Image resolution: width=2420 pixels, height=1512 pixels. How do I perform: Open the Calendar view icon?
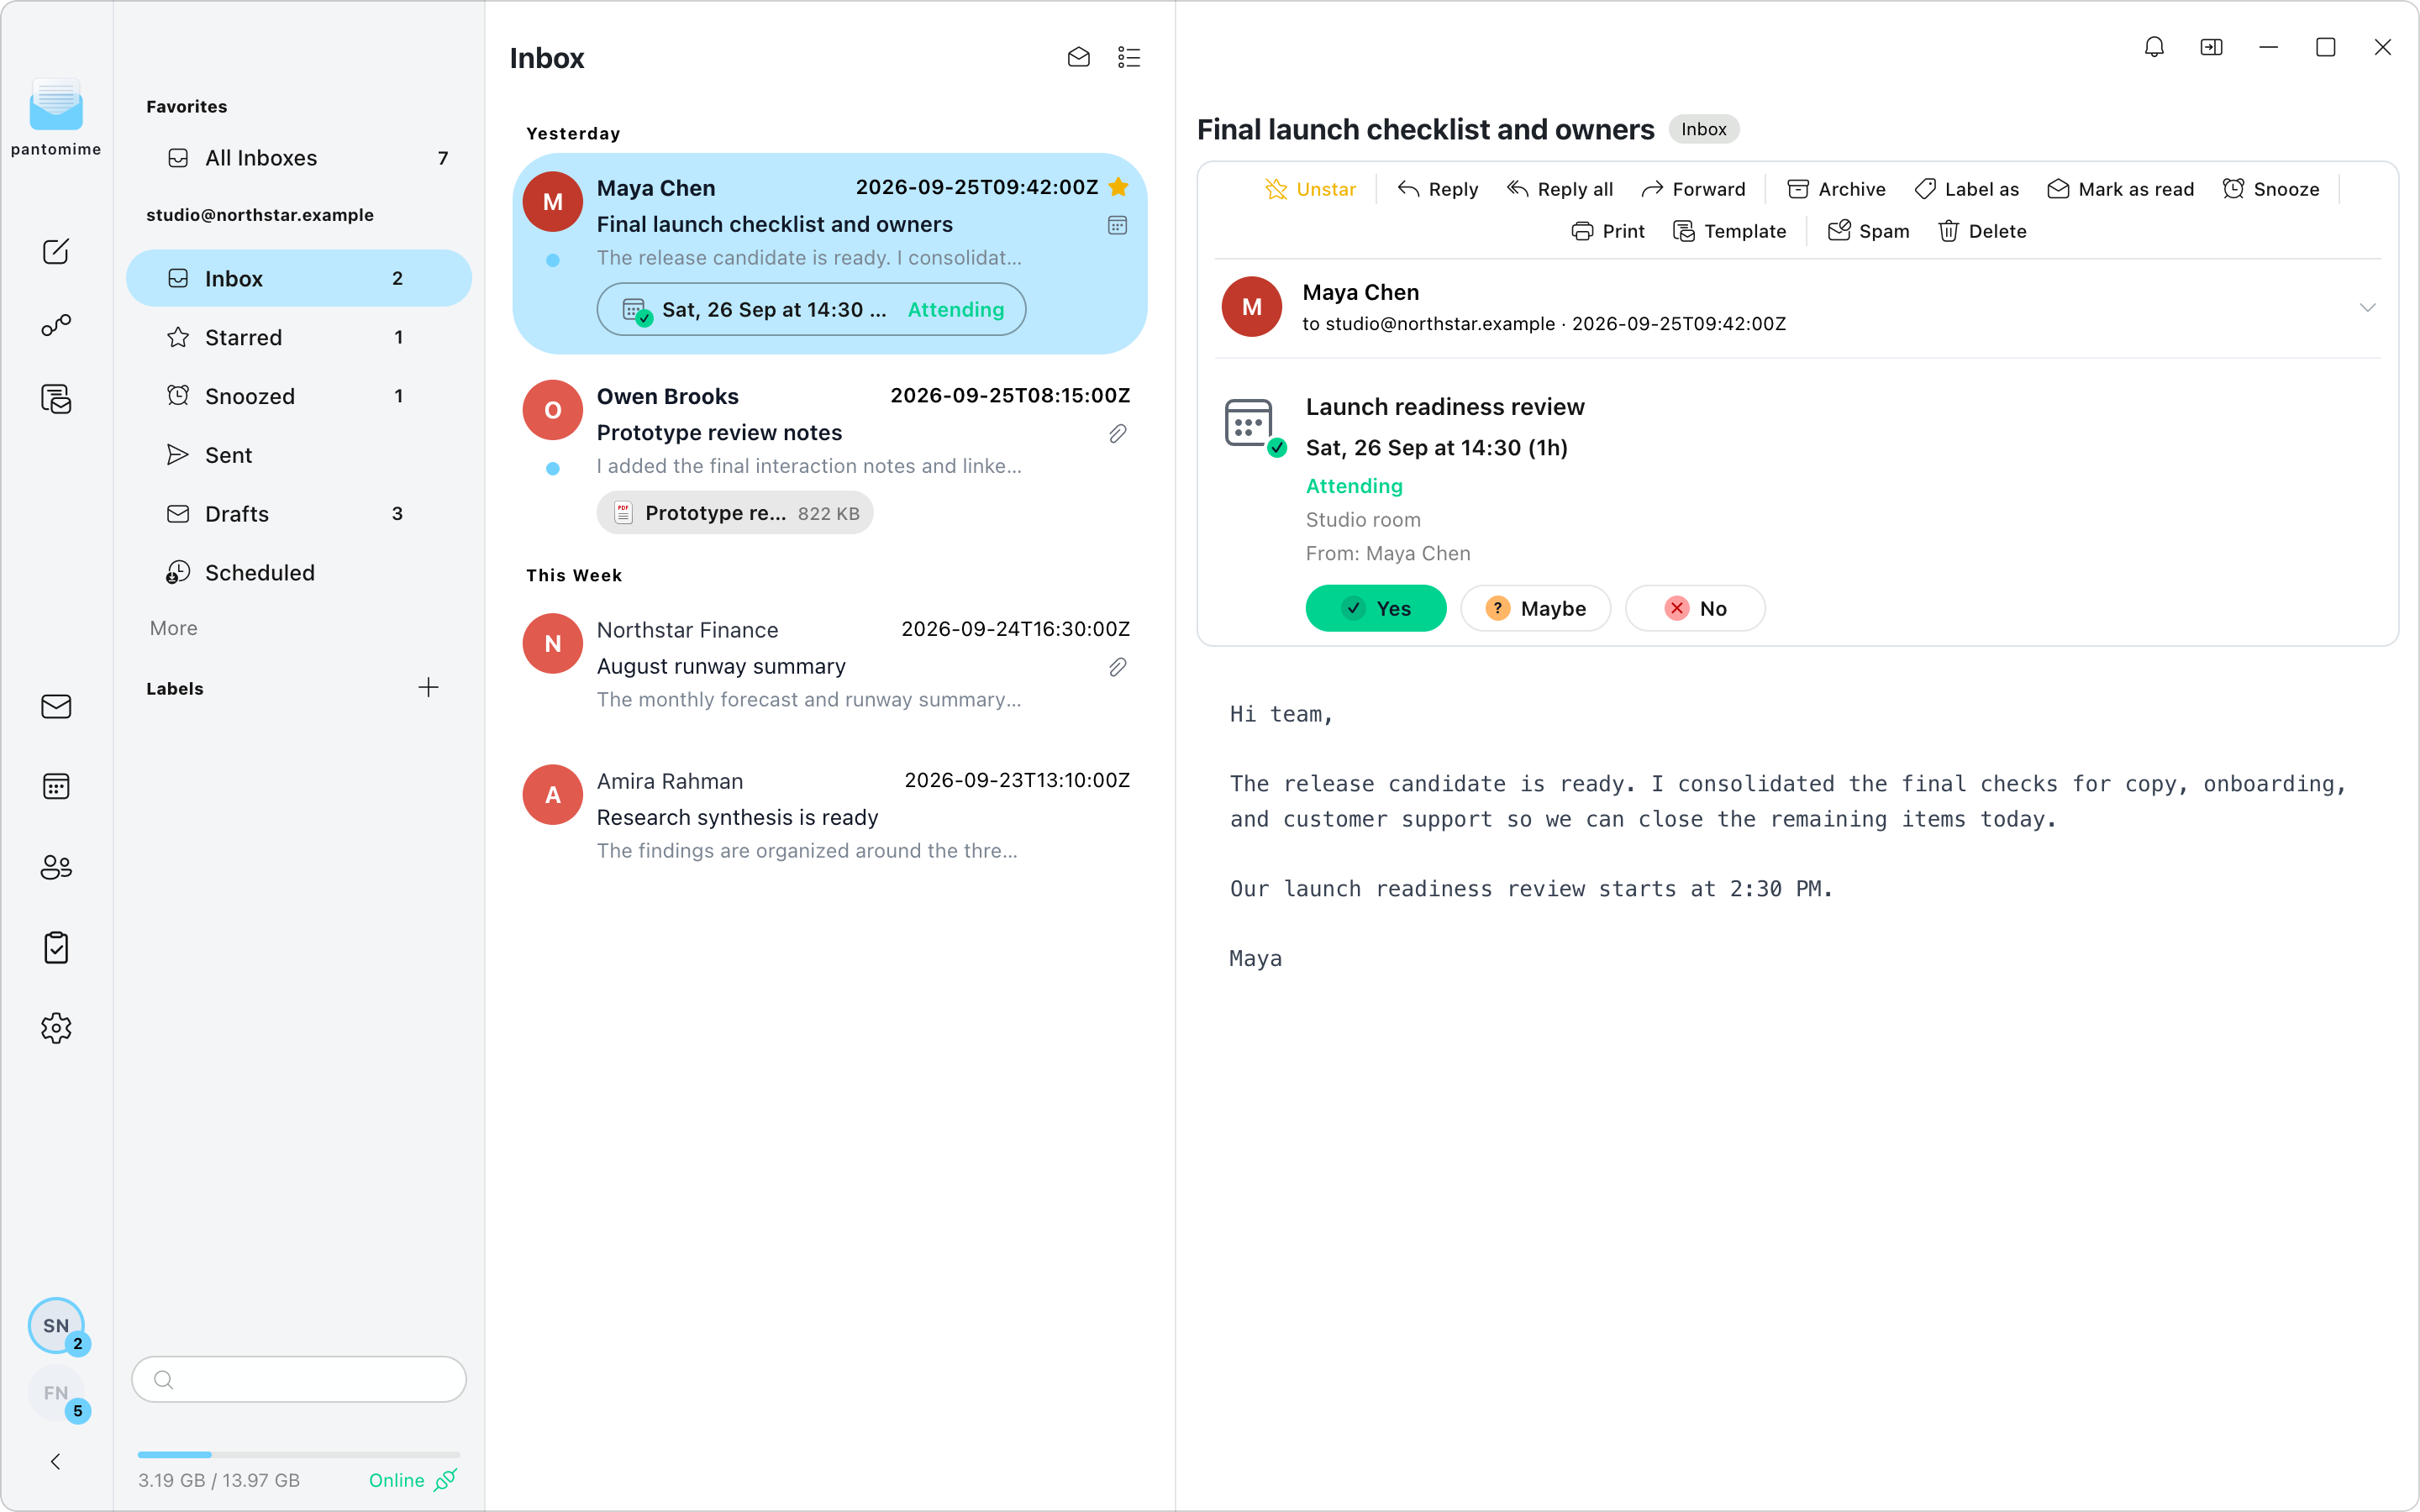(56, 786)
